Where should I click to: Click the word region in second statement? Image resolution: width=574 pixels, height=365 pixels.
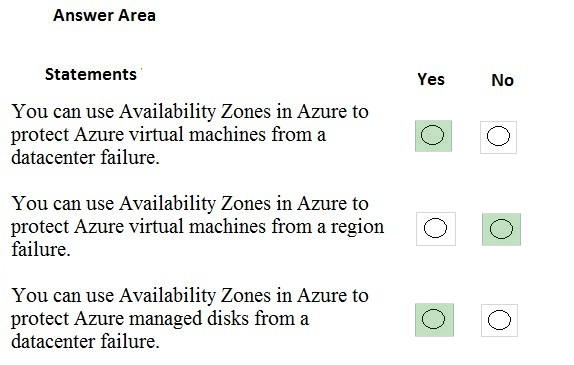[357, 227]
